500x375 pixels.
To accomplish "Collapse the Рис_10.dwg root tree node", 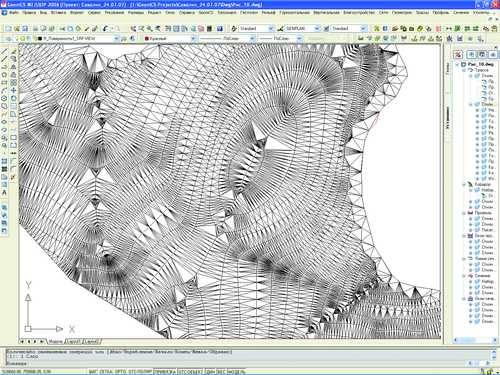I will click(x=458, y=64).
